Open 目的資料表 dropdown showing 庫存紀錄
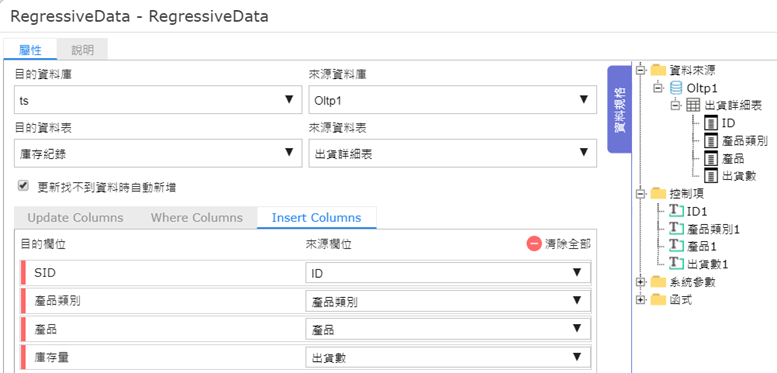This screenshot has height=373, width=777. [158, 154]
